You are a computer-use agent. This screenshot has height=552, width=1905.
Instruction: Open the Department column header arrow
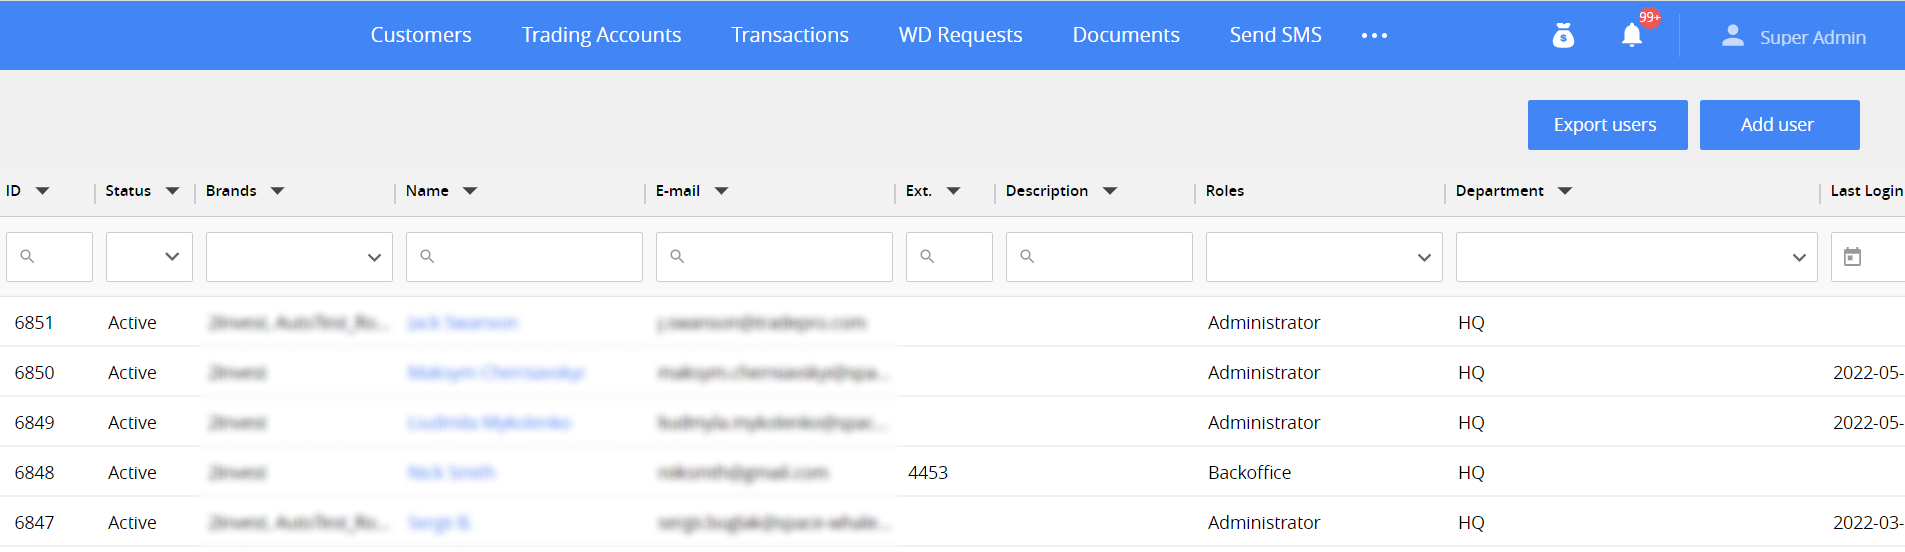coord(1565,191)
